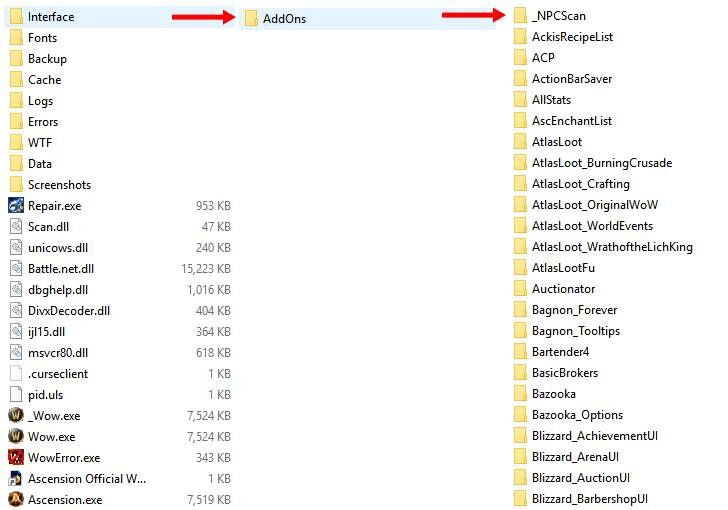Viewport: 728px width, 510px height.
Task: Select the _NPCScan folder icon
Action: (520, 15)
